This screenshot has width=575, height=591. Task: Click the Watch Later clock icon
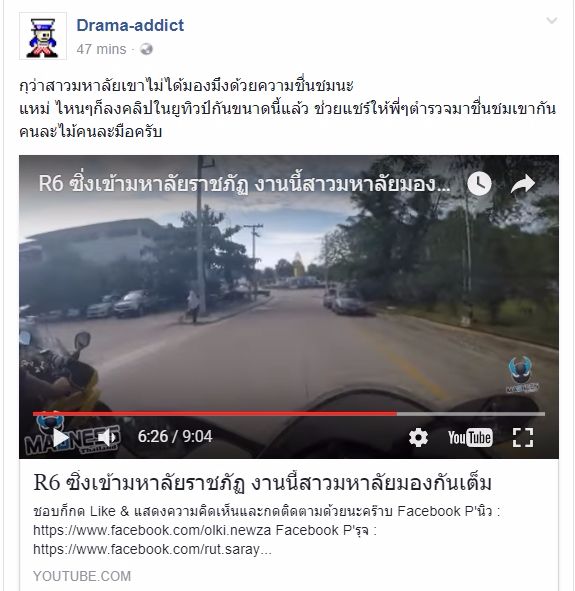(x=479, y=184)
